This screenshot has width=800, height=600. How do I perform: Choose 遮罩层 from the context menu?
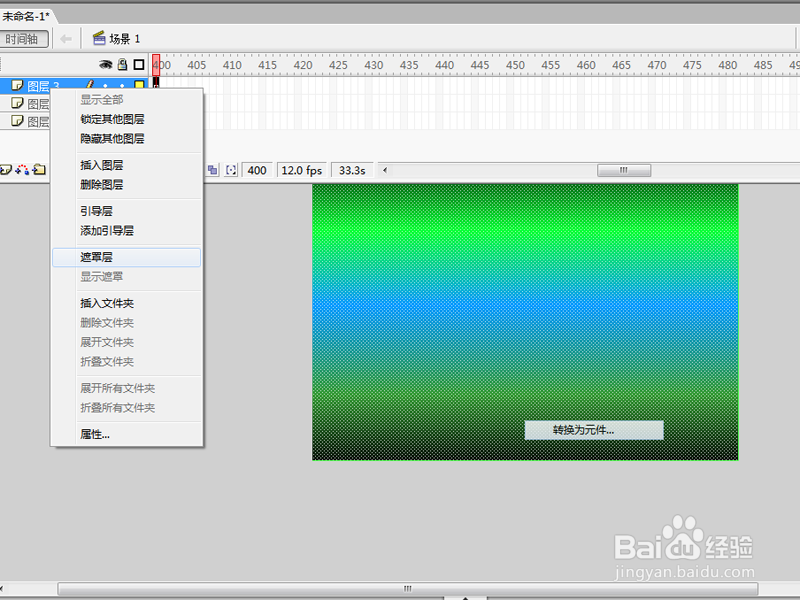[x=127, y=257]
